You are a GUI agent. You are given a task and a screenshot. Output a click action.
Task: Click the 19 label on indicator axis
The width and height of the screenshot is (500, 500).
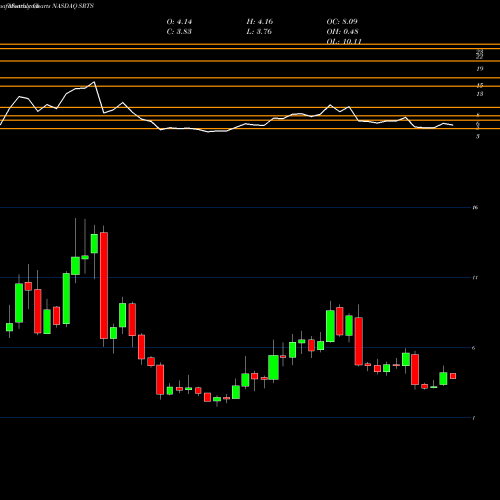tap(480, 69)
